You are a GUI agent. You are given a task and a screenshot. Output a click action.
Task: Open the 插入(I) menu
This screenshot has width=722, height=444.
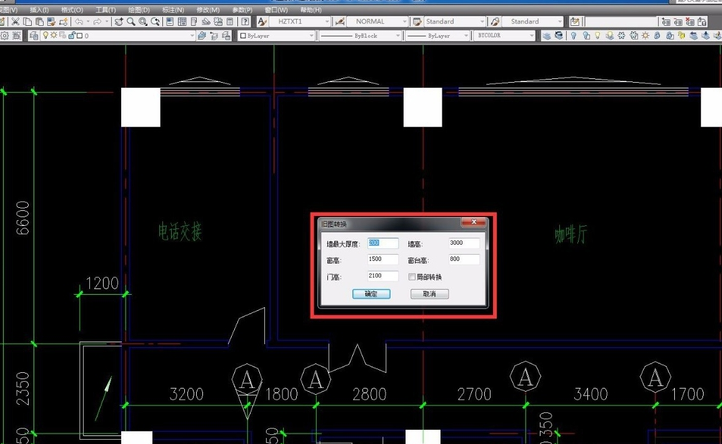point(39,10)
